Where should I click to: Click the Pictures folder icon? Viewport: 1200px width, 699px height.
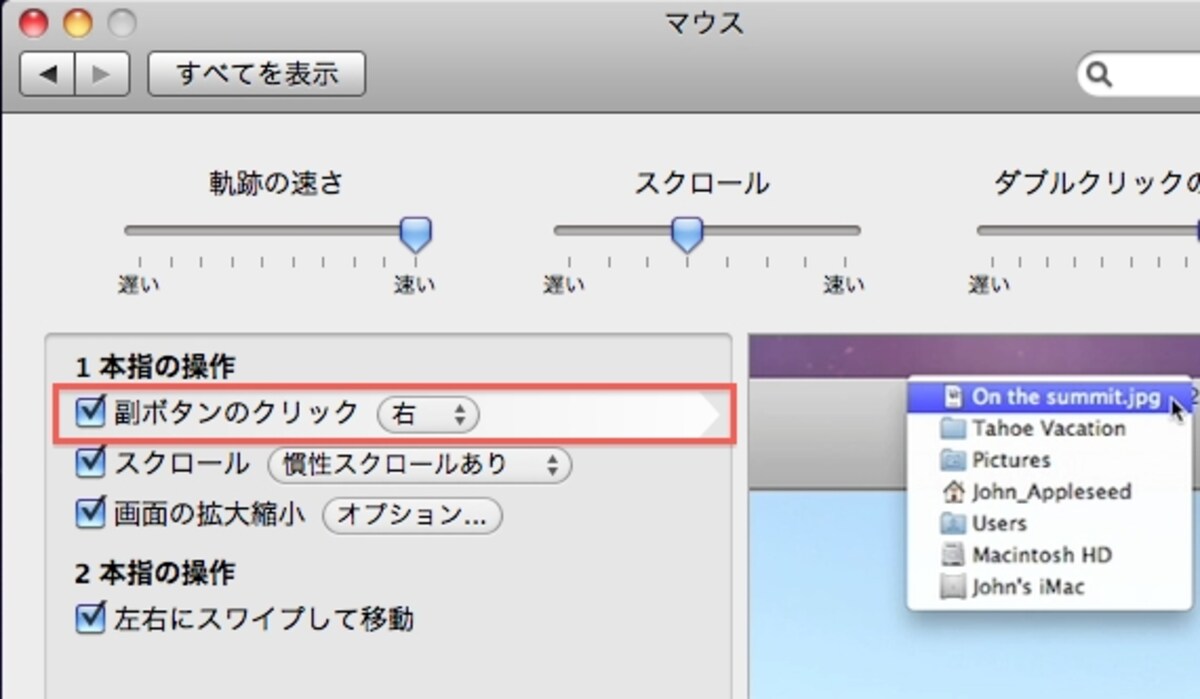point(953,461)
